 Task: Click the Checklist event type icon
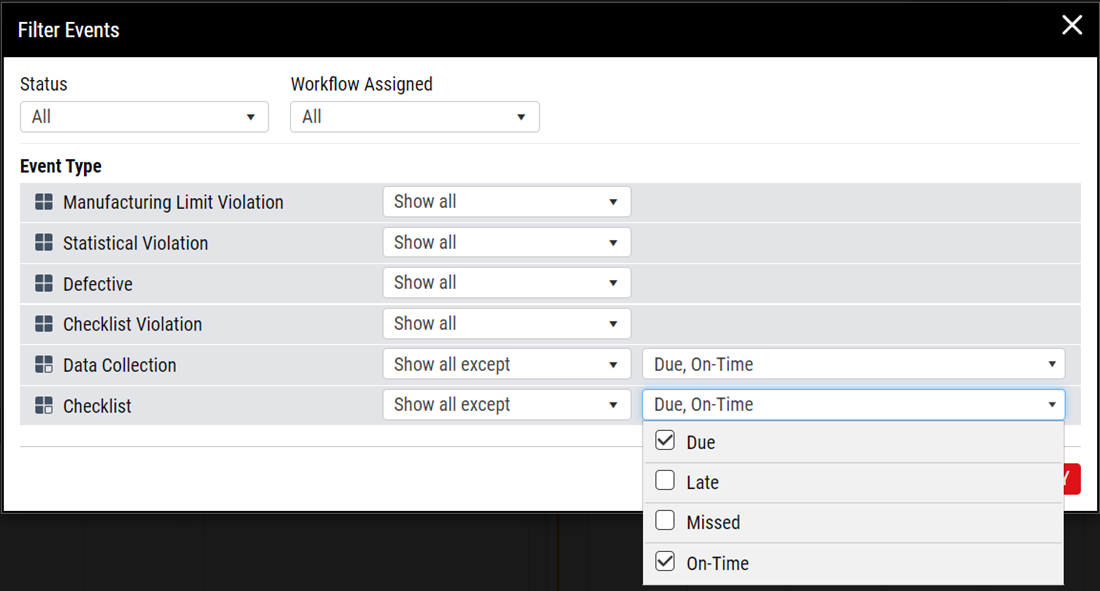click(x=43, y=406)
